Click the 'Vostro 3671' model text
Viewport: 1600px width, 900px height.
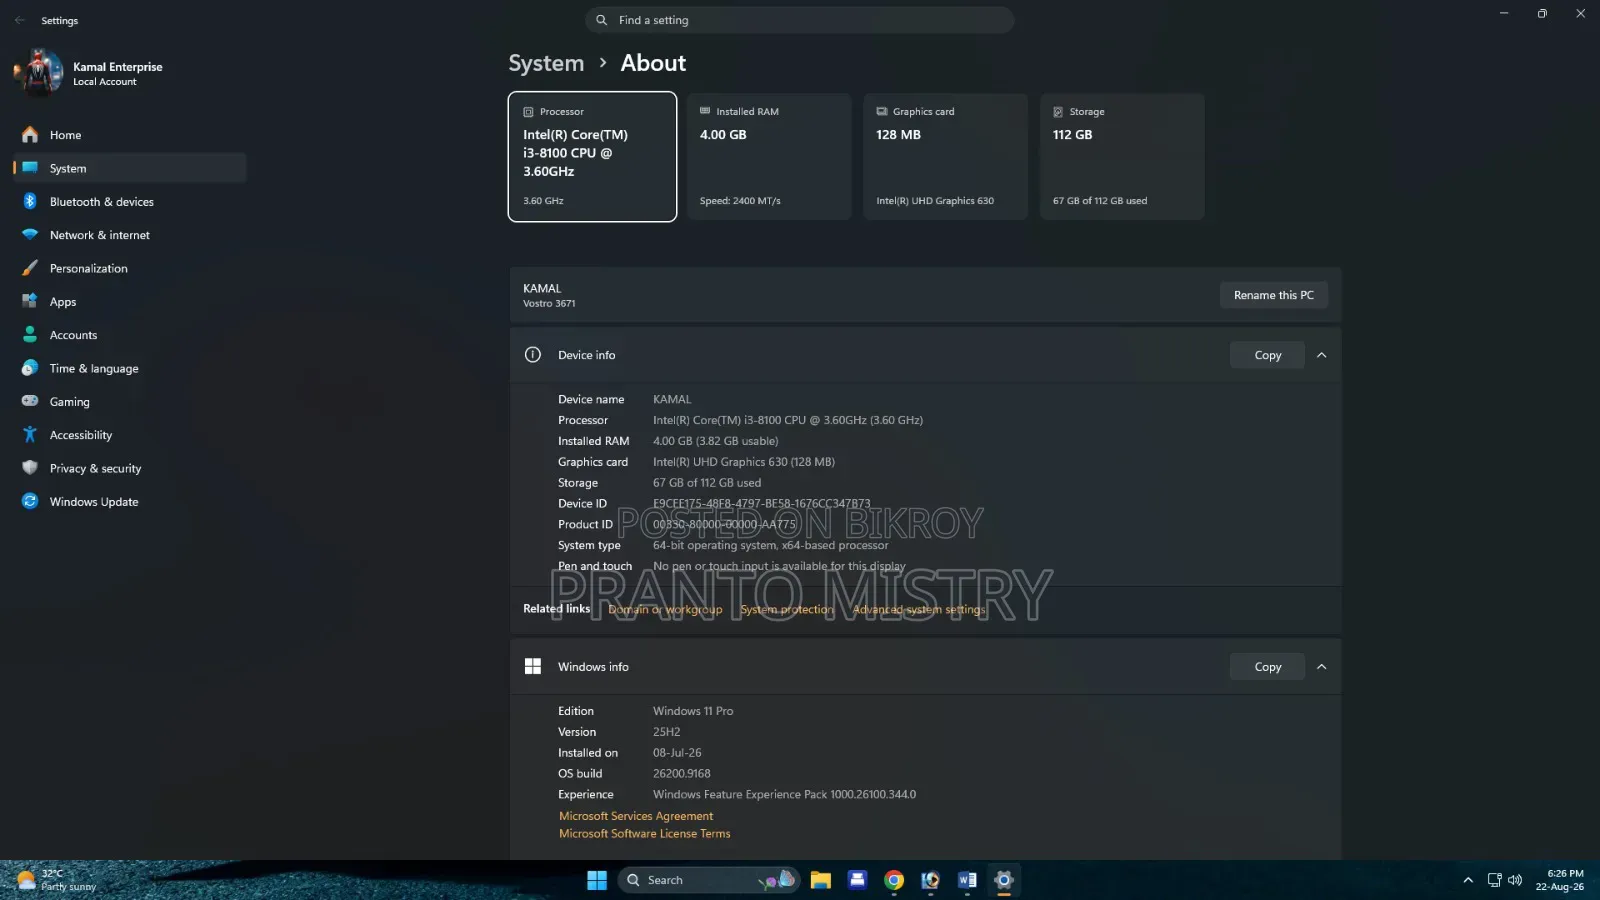pos(549,304)
